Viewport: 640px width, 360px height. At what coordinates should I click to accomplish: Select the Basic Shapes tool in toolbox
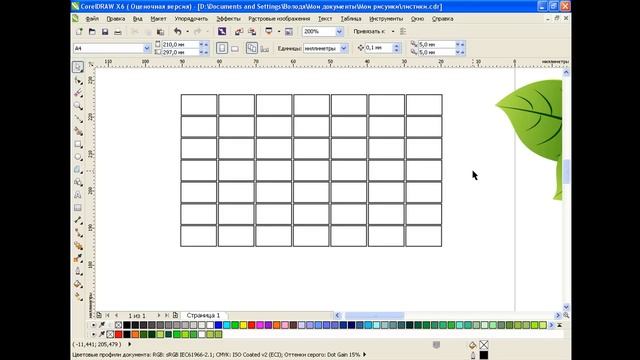[x=78, y=182]
